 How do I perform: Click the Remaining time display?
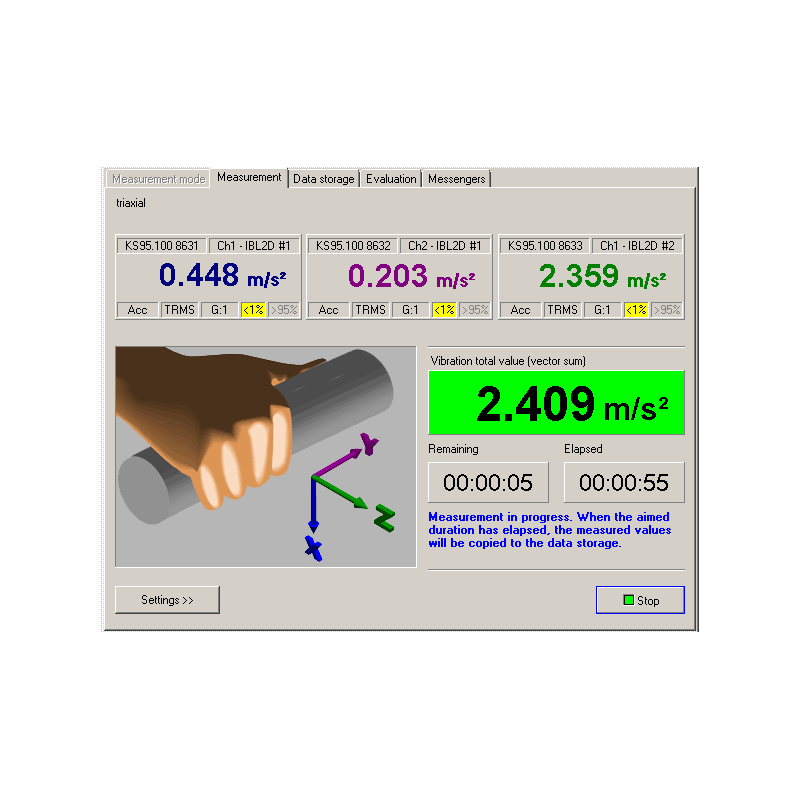pos(488,483)
